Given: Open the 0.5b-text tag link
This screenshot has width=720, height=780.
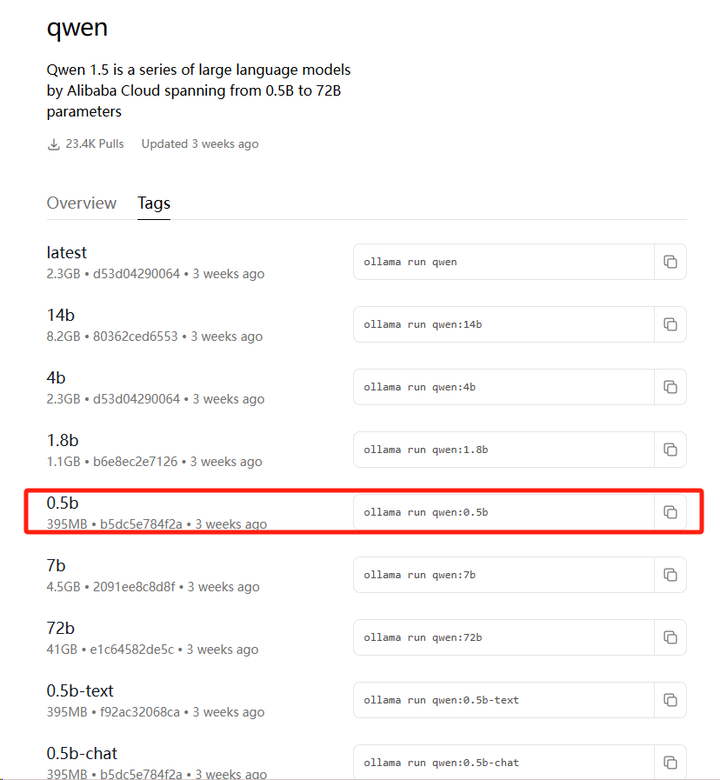Looking at the screenshot, I should pos(80,691).
